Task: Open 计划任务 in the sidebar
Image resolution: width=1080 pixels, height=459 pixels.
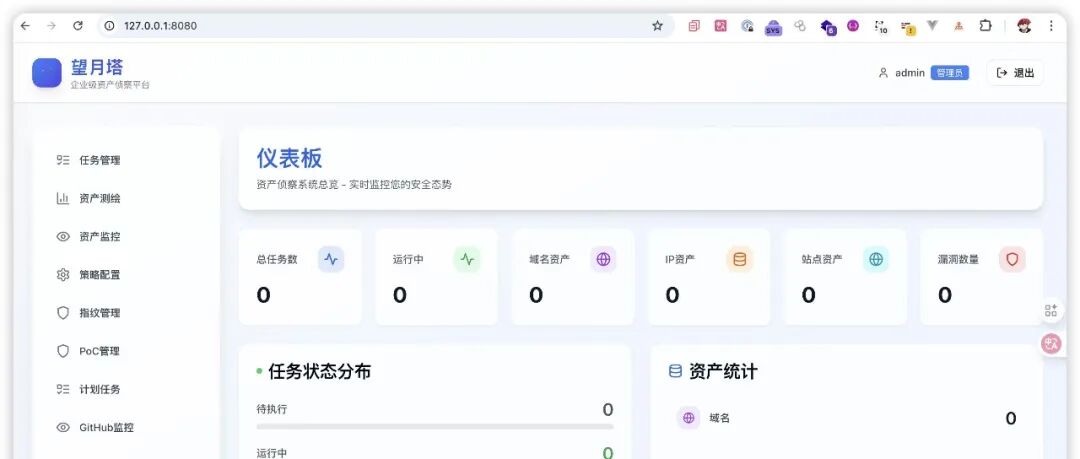Action: tap(126, 389)
